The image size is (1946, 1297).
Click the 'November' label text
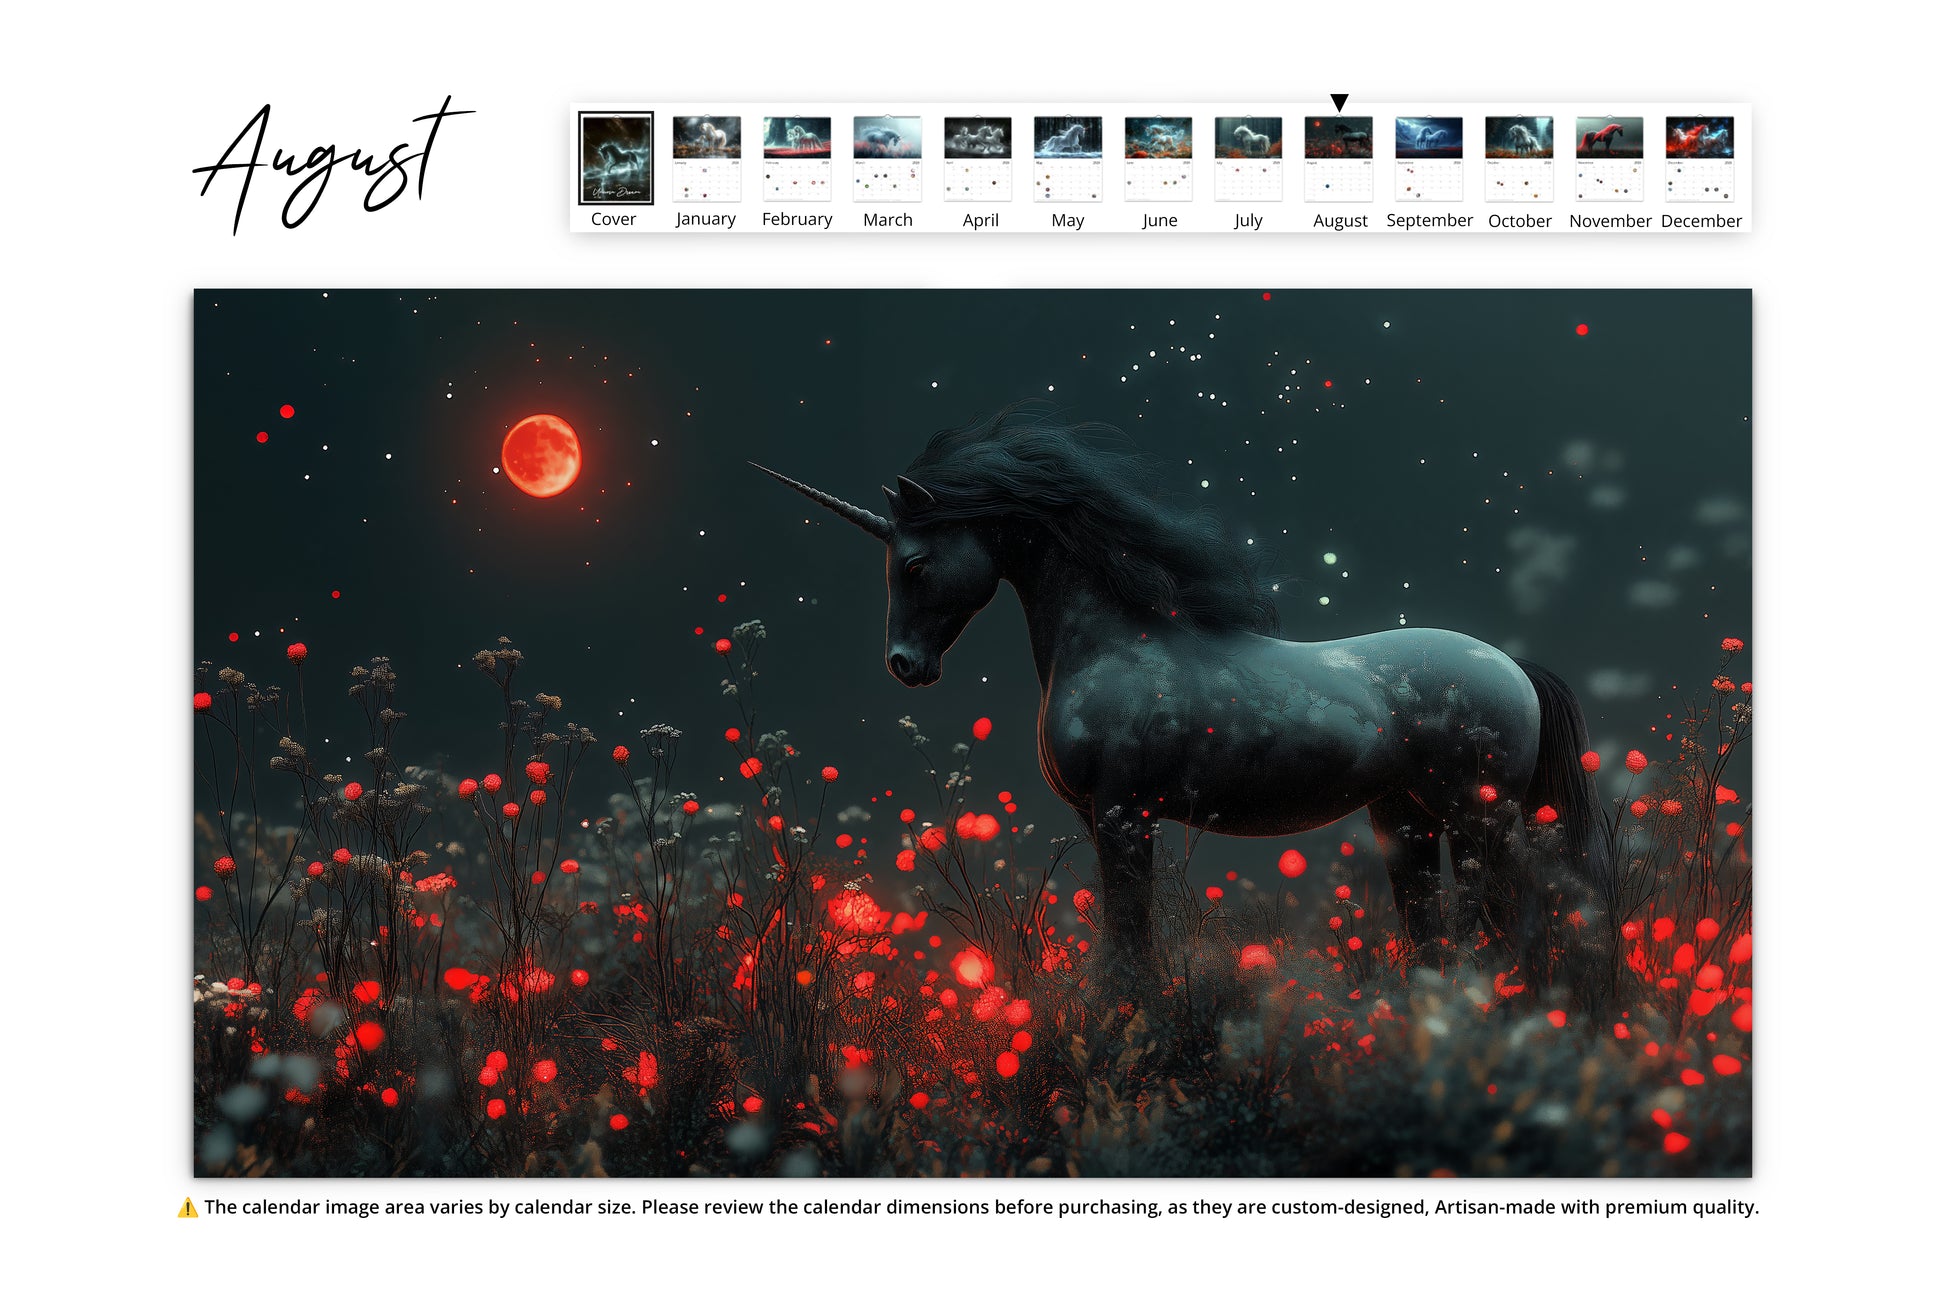point(1610,221)
